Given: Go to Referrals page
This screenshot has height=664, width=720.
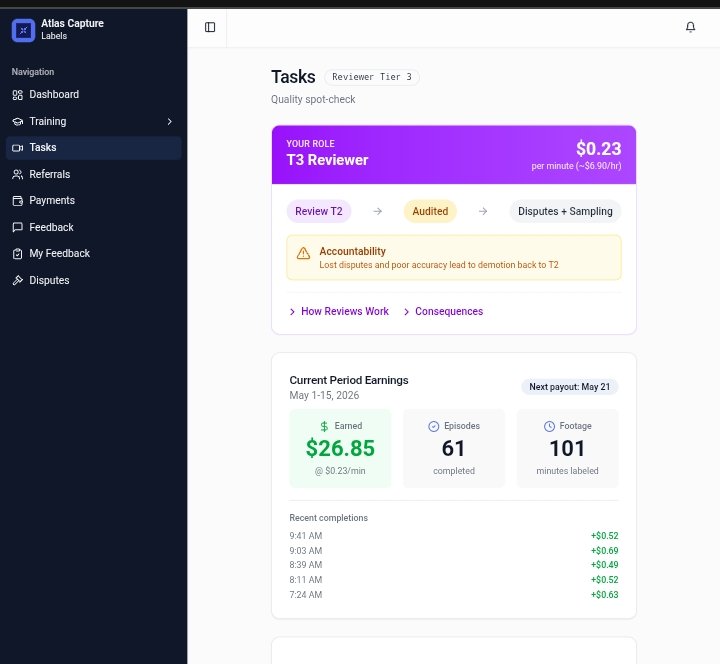Looking at the screenshot, I should [x=94, y=174].
